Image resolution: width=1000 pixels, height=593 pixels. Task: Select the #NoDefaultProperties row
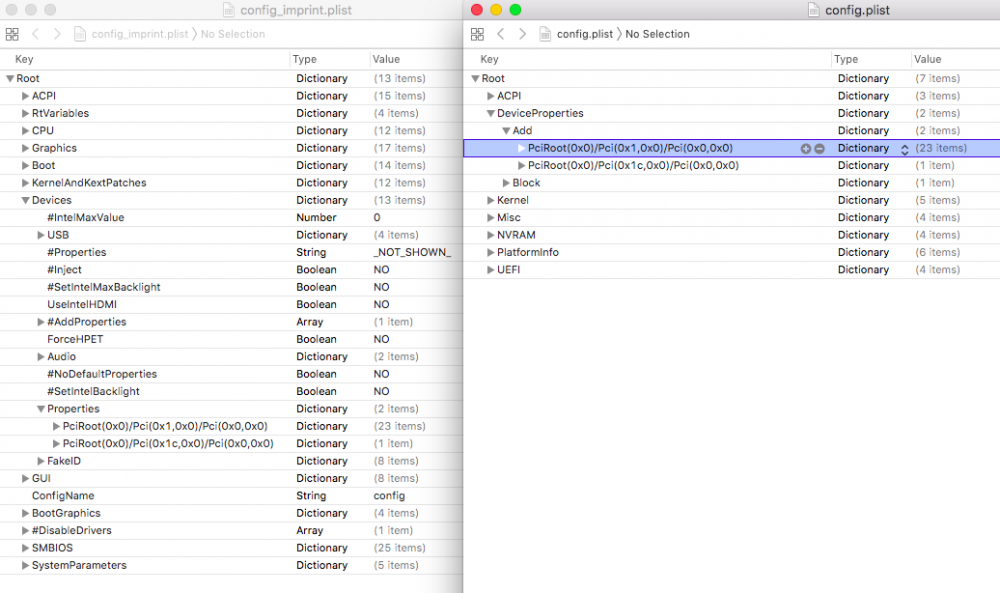[231, 374]
